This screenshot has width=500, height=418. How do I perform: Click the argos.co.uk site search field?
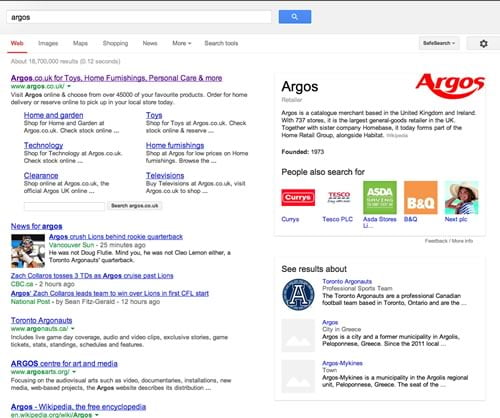pos(64,206)
